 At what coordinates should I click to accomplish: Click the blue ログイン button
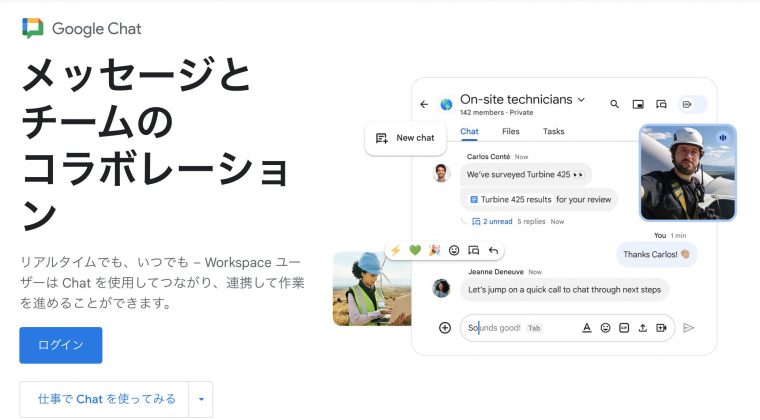pos(60,345)
